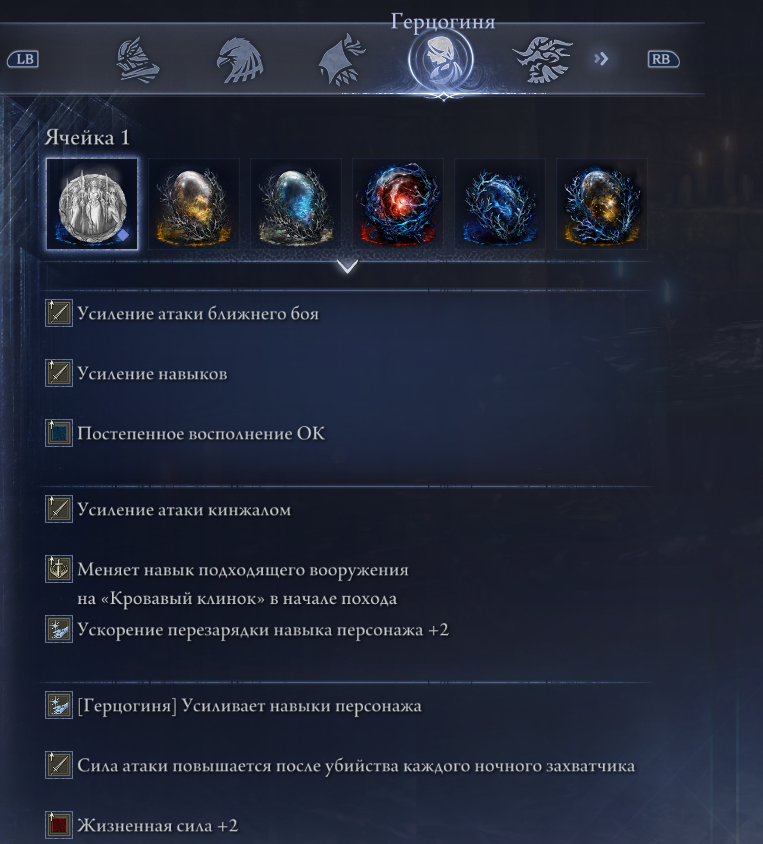The height and width of the screenshot is (844, 763).
Task: Click the sword icon beside Усиление навыков
Action: 59,373
